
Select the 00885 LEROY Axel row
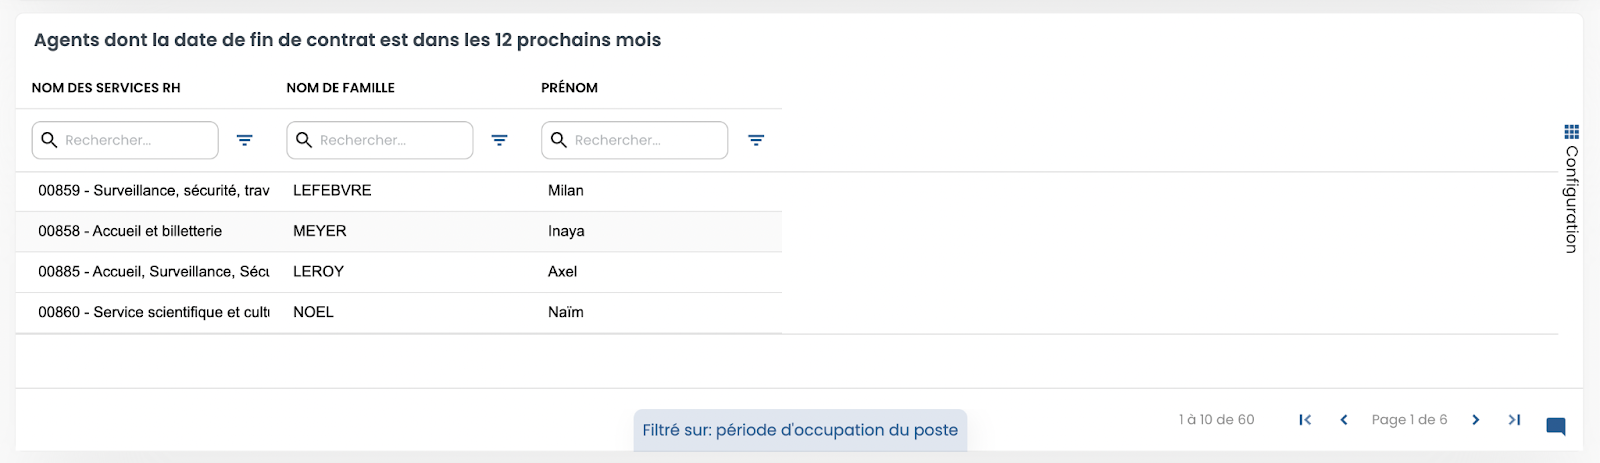pyautogui.click(x=399, y=272)
